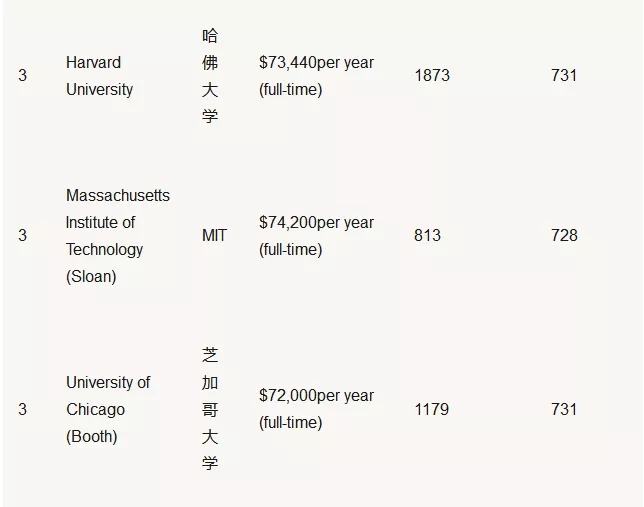Screen dimensions: 644x507
Task: Click MIT's enrollment number 813
Action: (427, 235)
